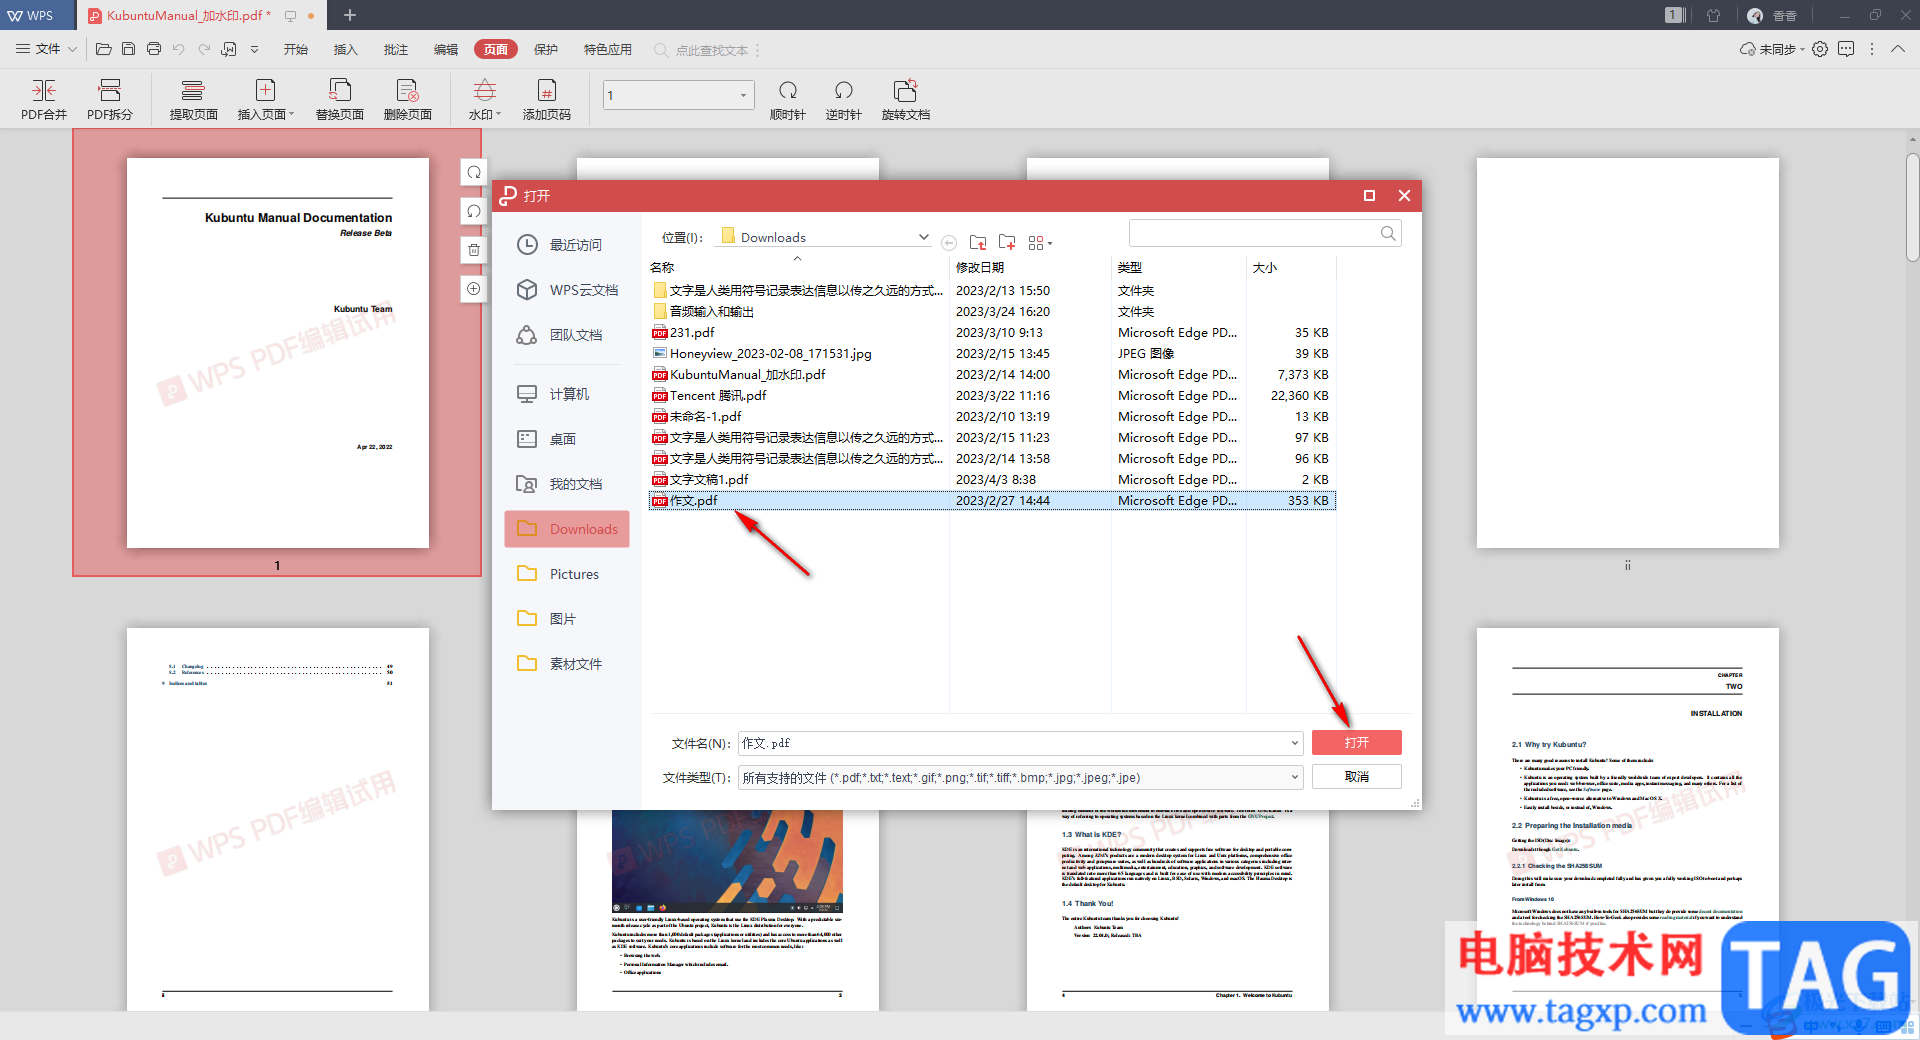Select the 素材文件 folder in sidebar
Image resolution: width=1920 pixels, height=1040 pixels.
567,663
